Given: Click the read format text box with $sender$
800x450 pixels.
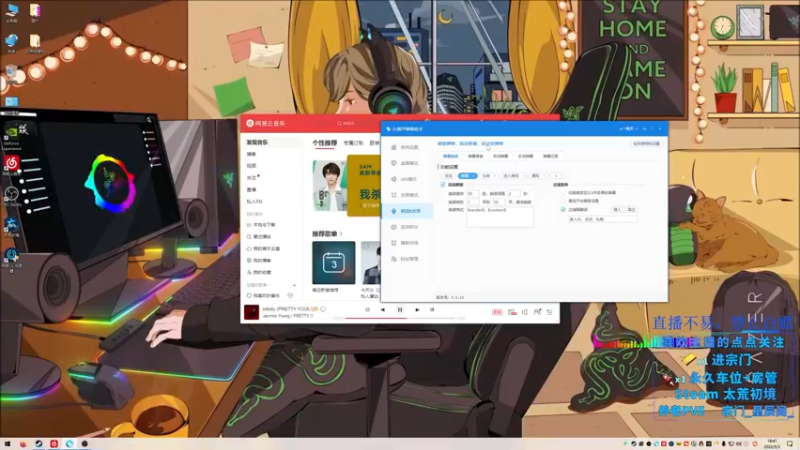Looking at the screenshot, I should tap(500, 217).
